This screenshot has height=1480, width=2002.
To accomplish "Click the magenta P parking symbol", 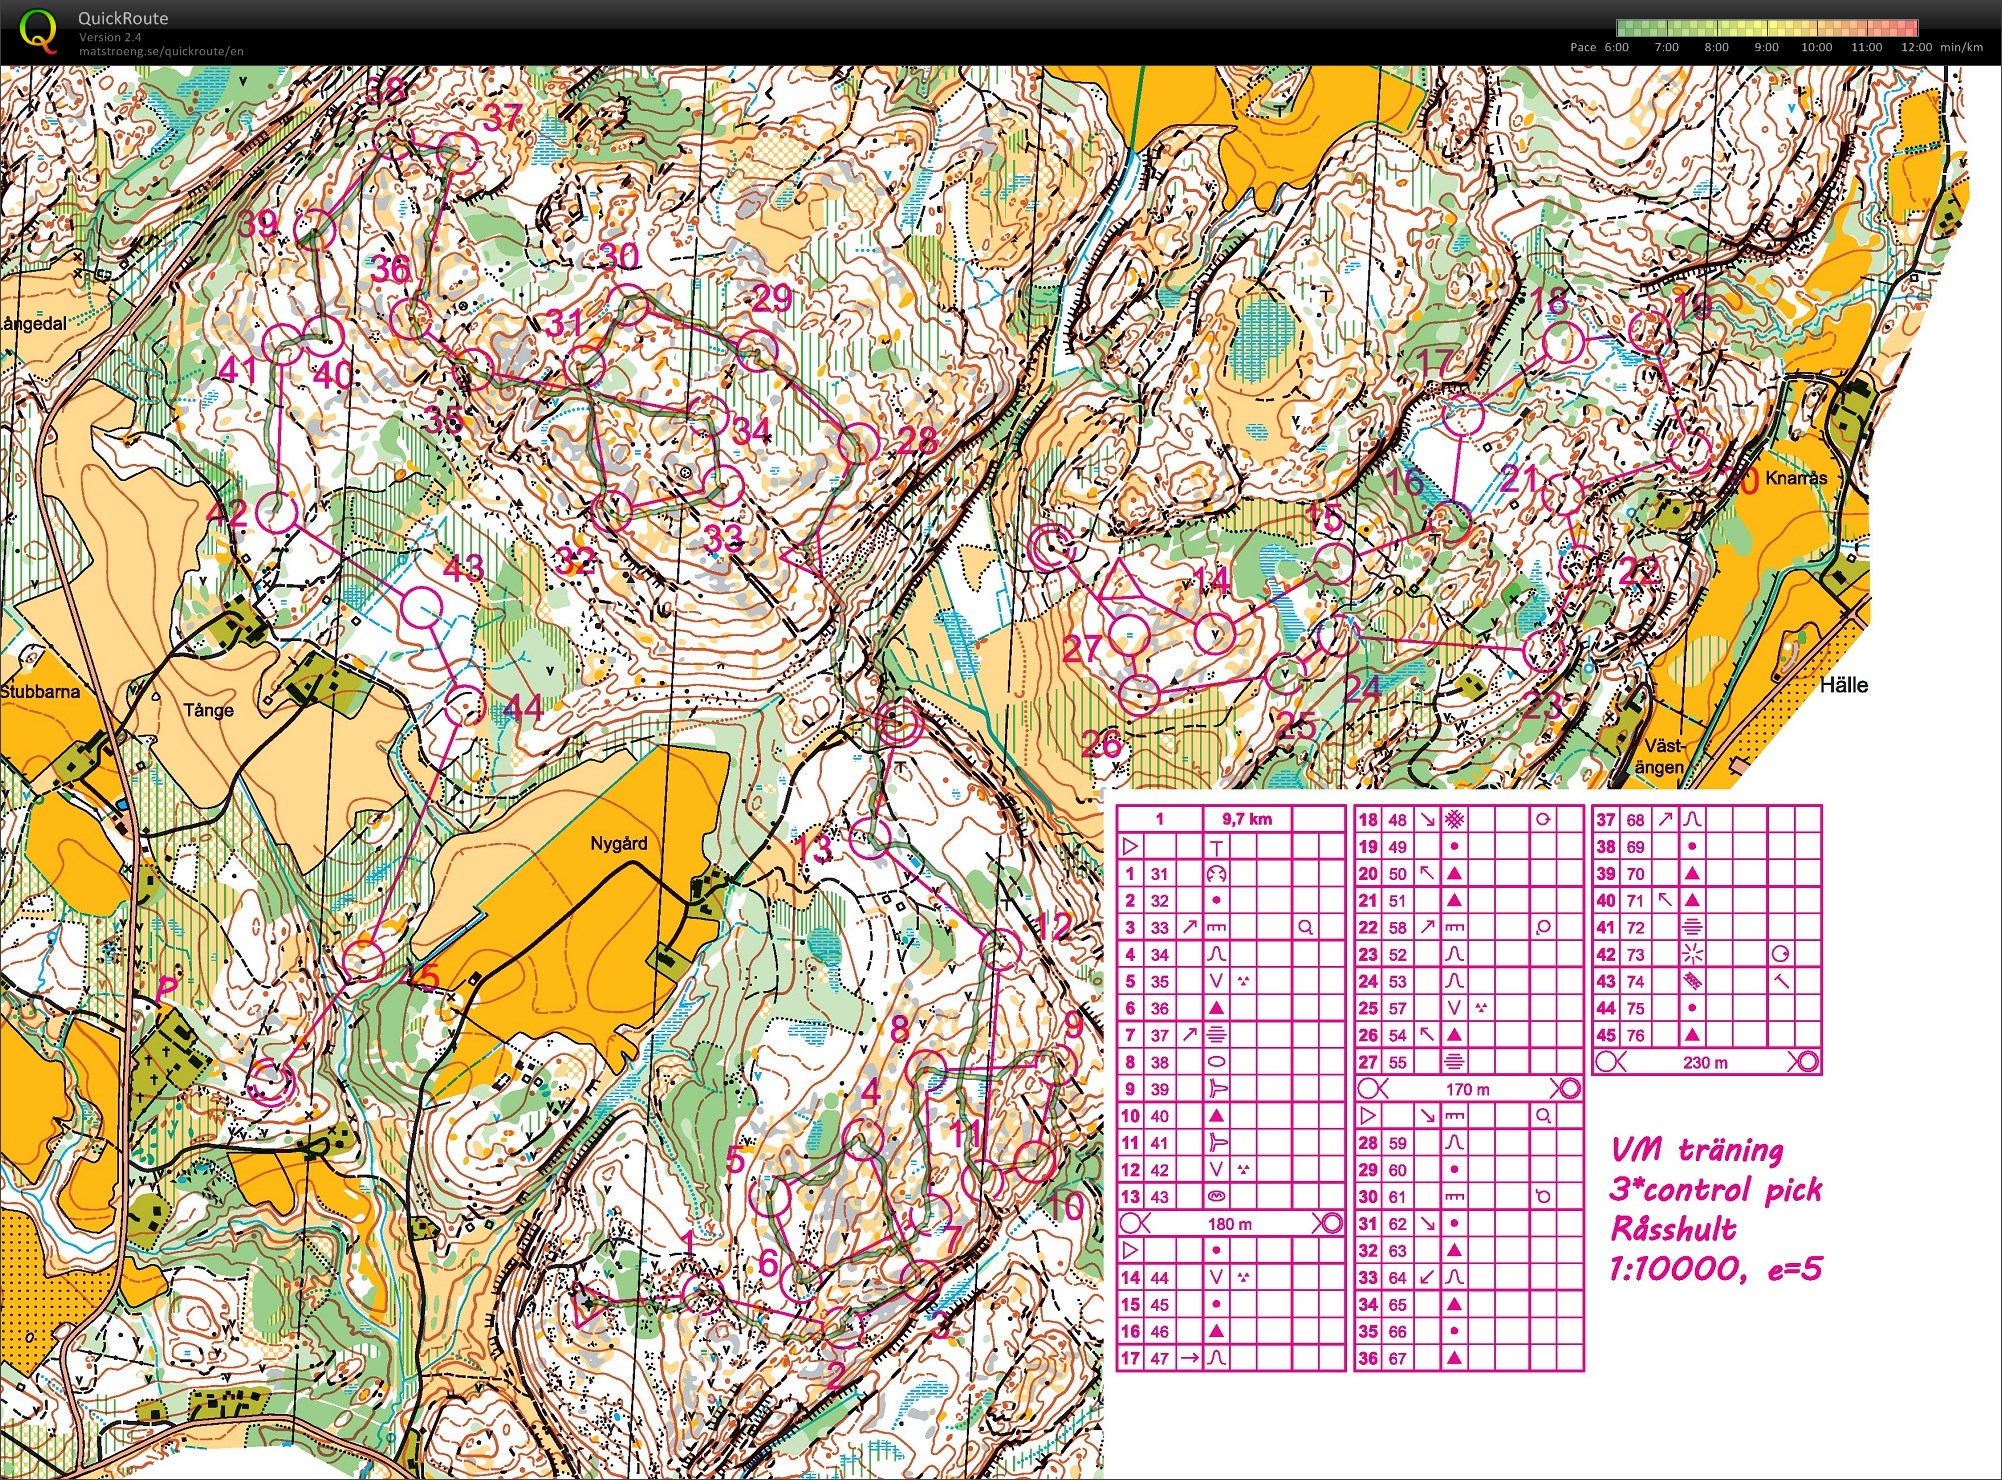I will pos(167,991).
